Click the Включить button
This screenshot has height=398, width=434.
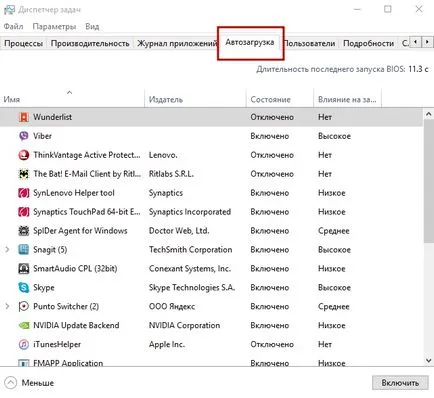coord(400,383)
